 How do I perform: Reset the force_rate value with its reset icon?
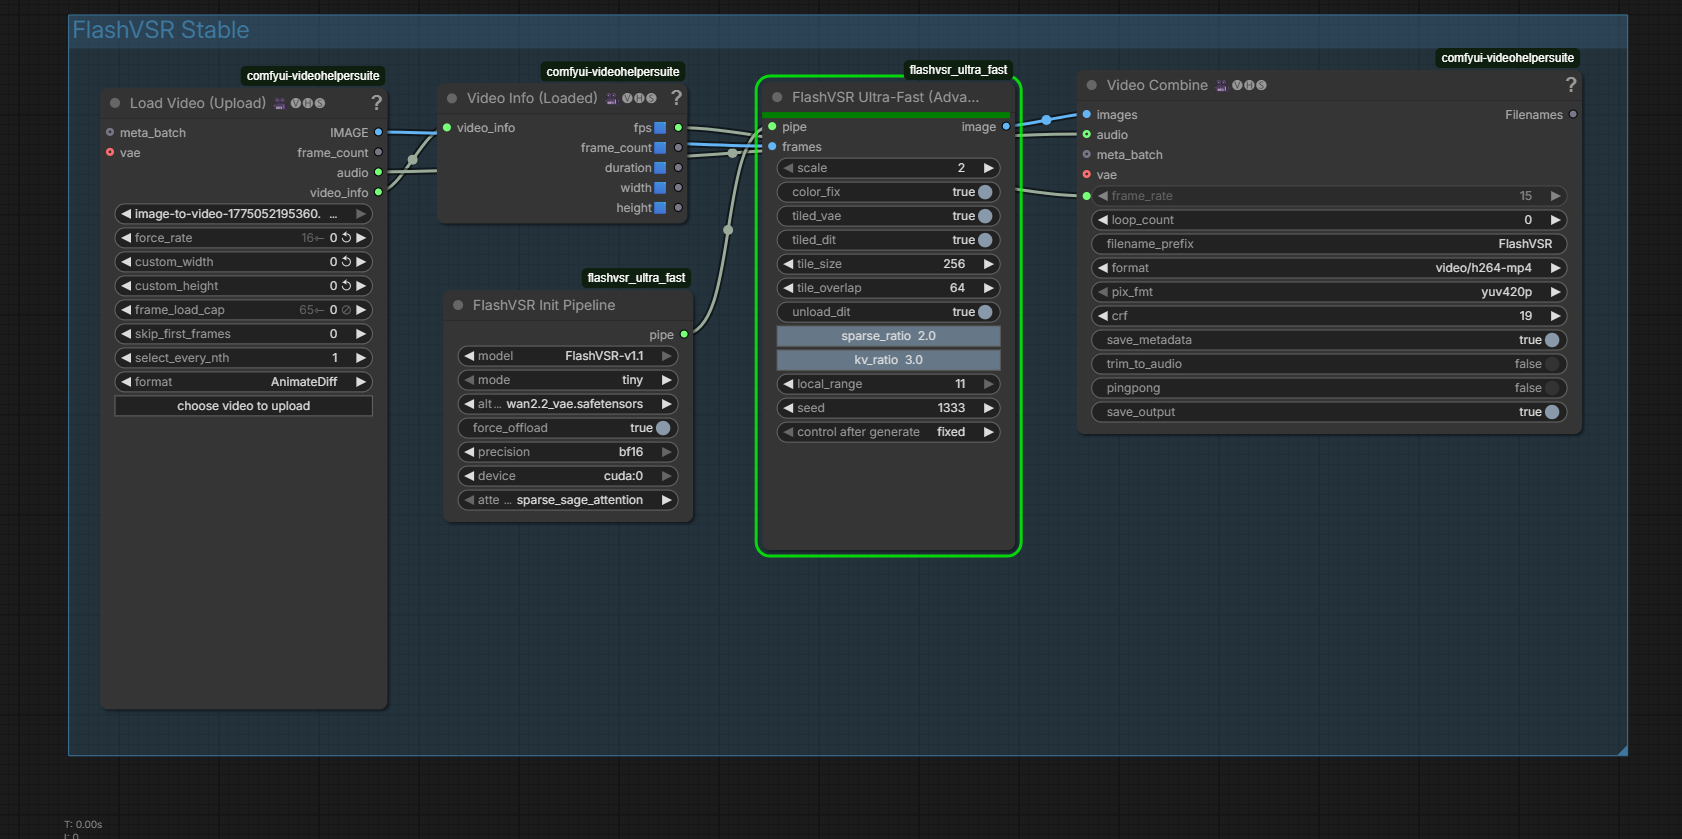(347, 238)
